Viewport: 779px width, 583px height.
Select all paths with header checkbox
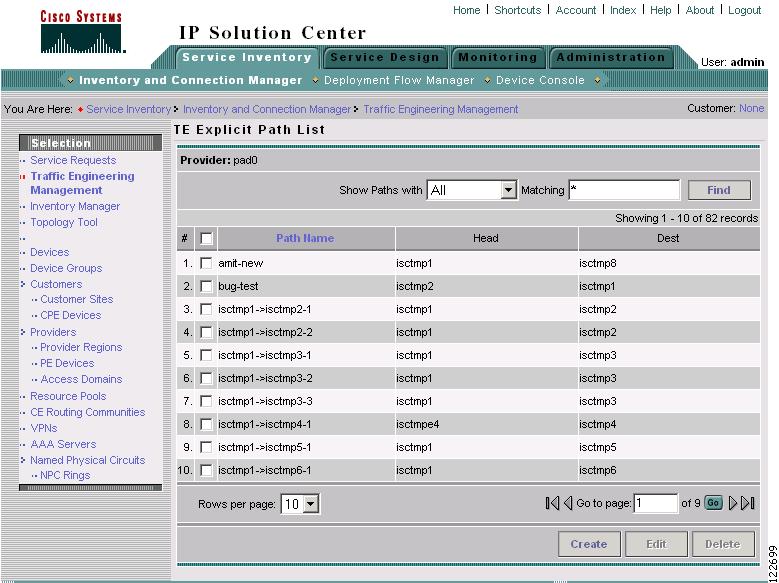[206, 239]
